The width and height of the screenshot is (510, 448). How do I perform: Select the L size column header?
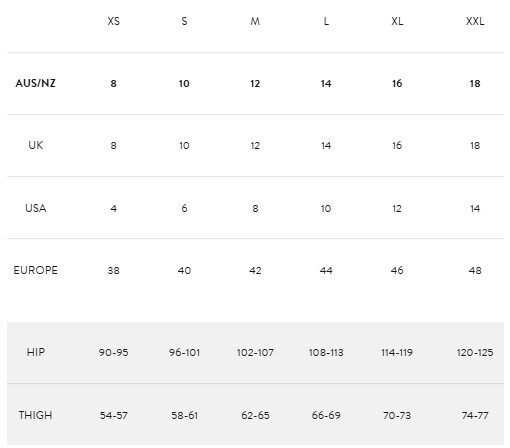click(x=326, y=21)
